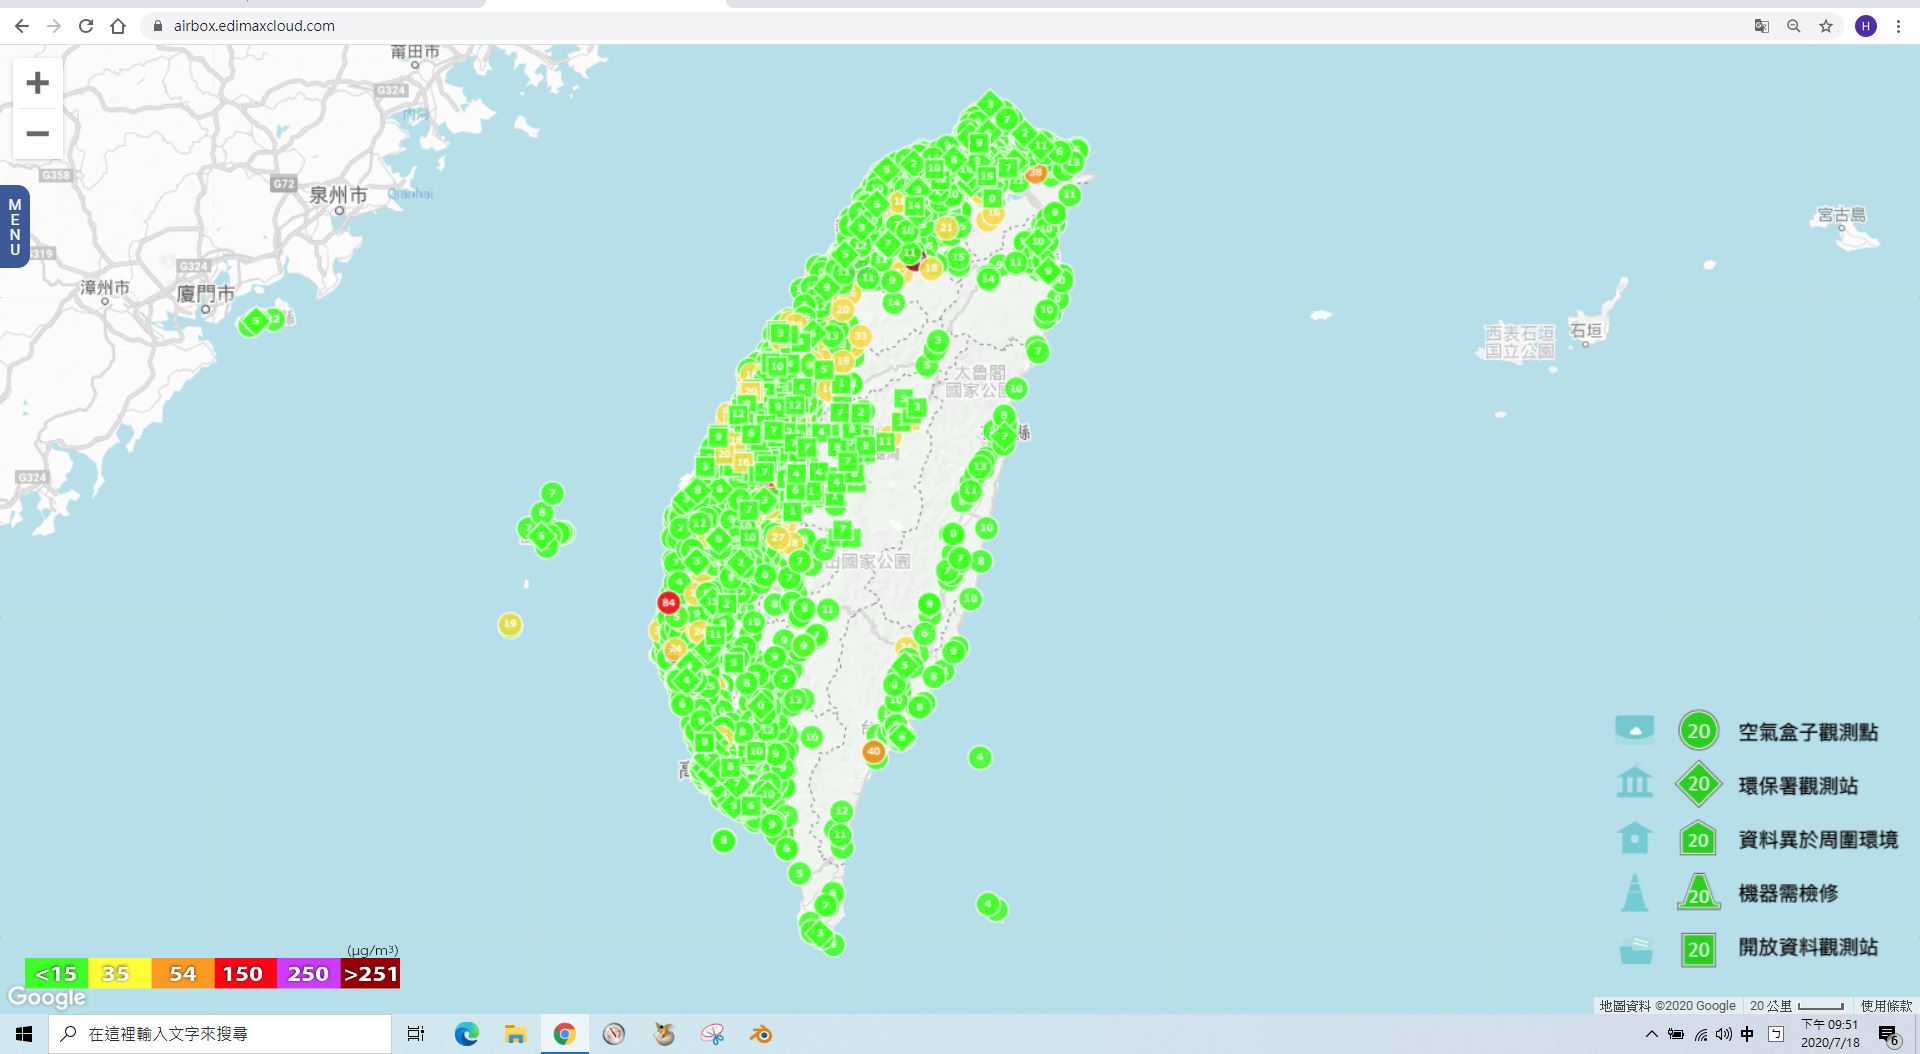This screenshot has width=1920, height=1054.
Task: Click the translate page icon in address bar
Action: tap(1762, 26)
